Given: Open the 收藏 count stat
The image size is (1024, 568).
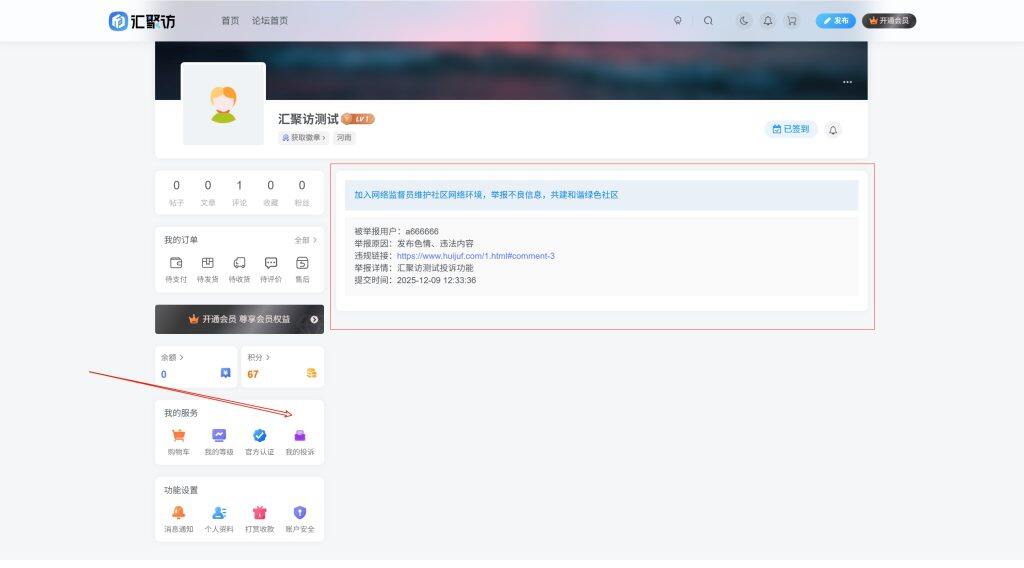Looking at the screenshot, I should [270, 193].
